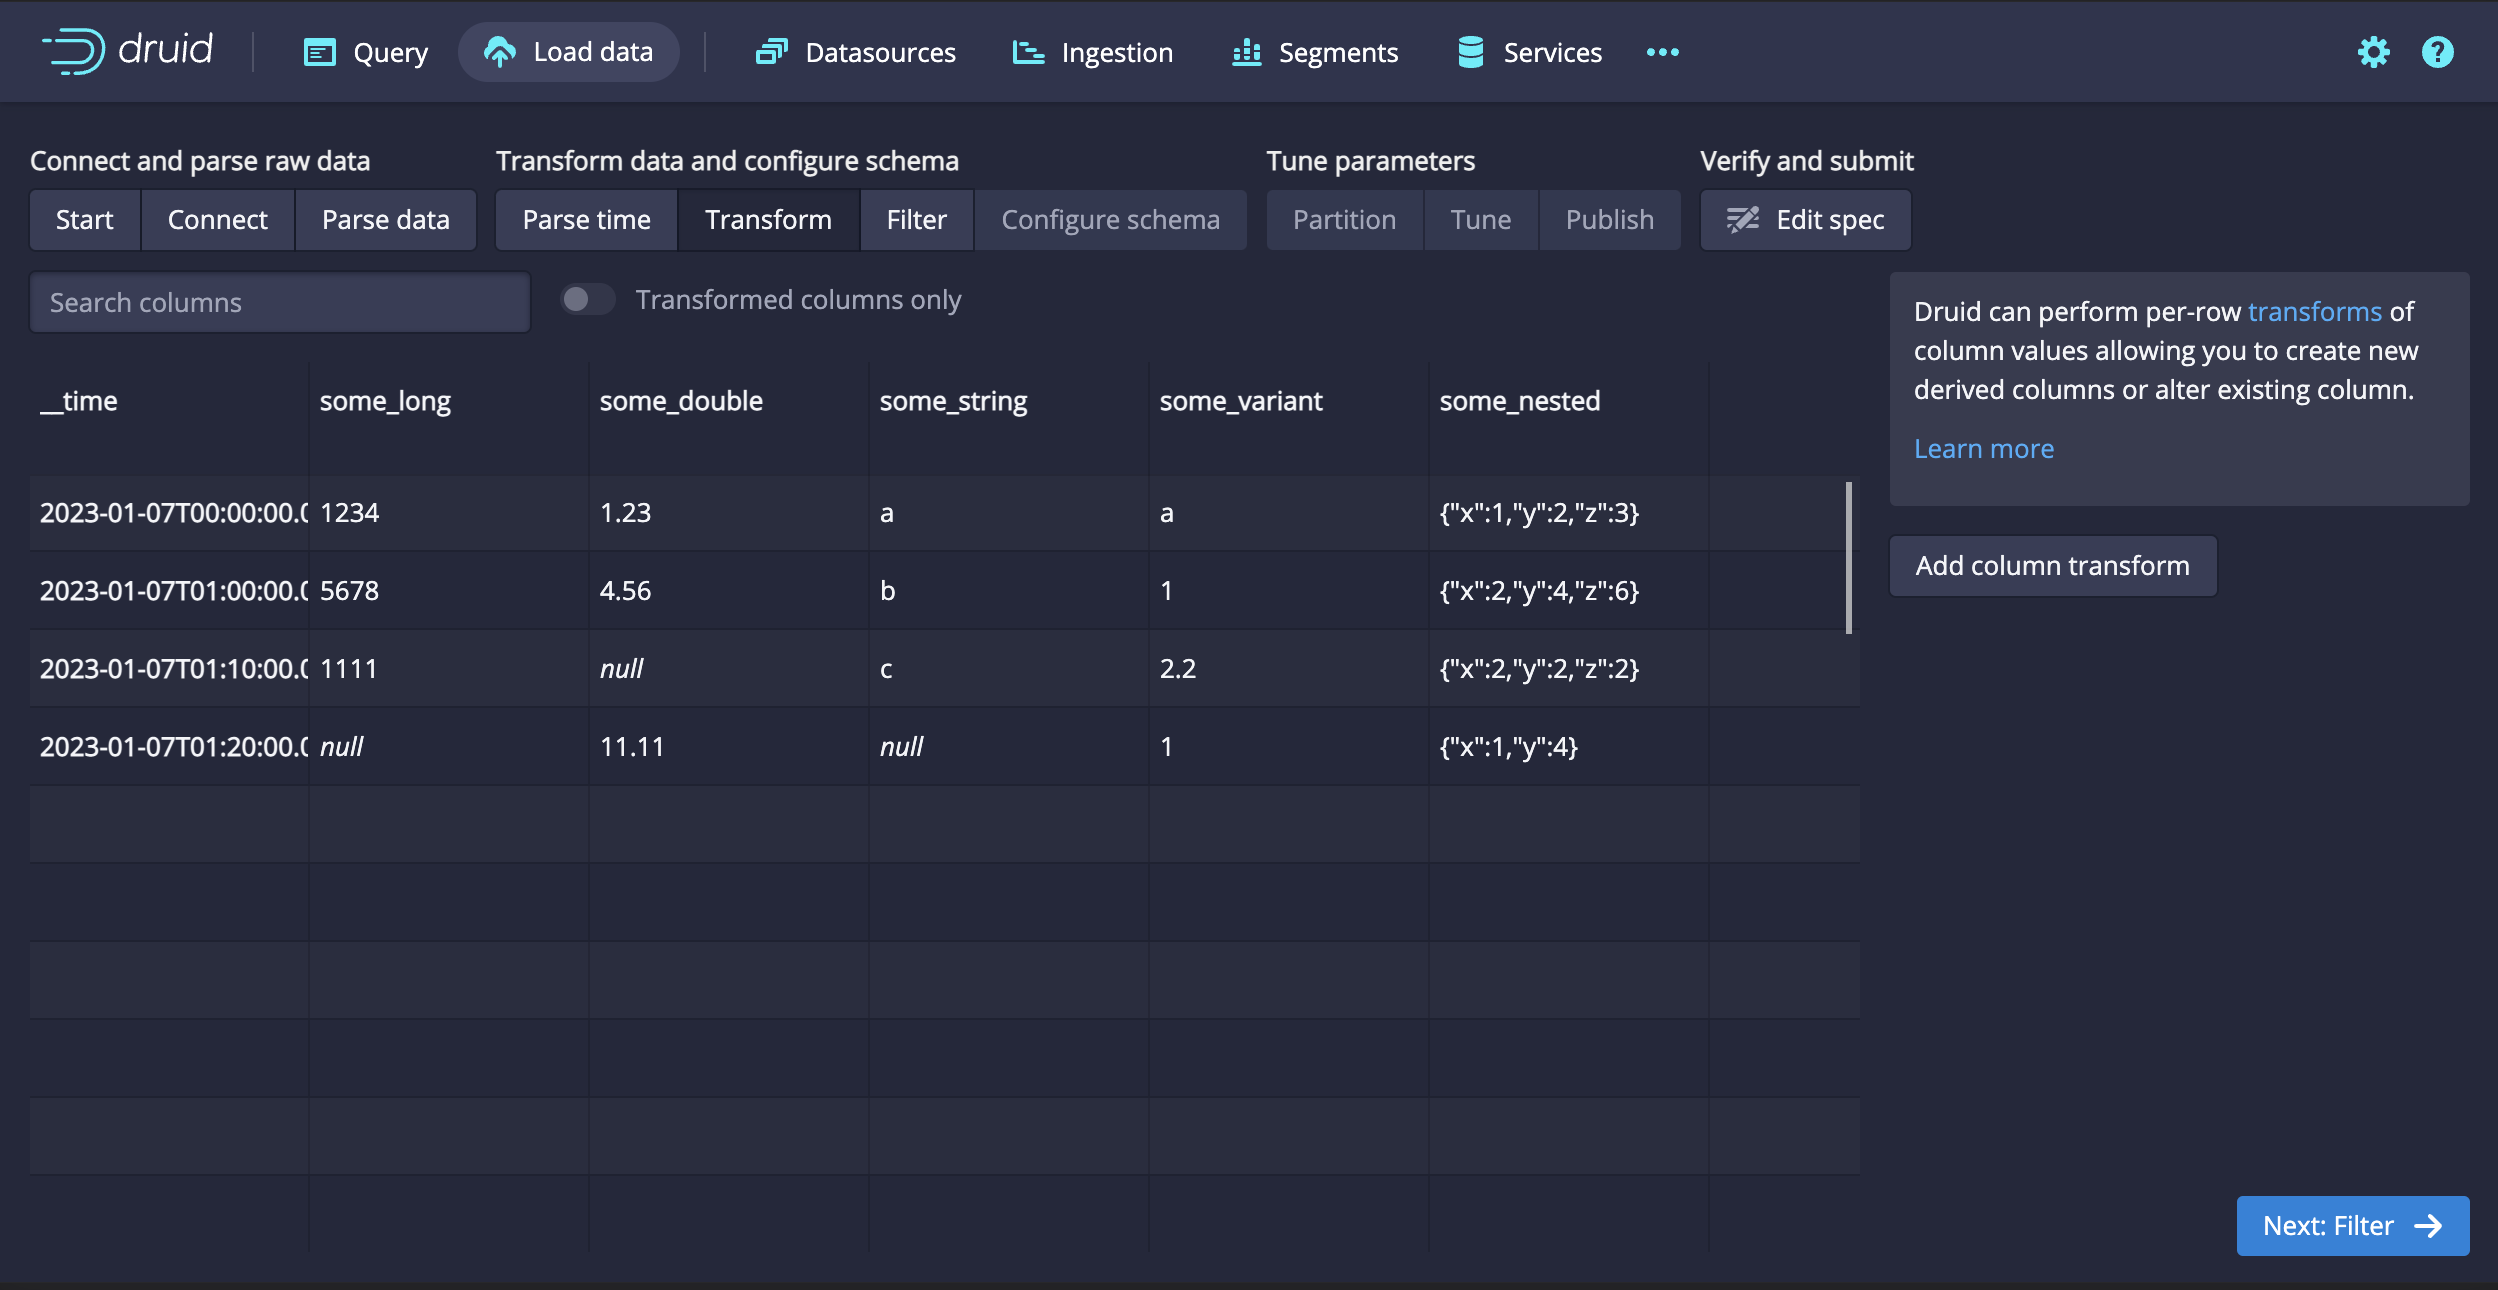
Task: Open the transforms documentation link
Action: [2314, 312]
